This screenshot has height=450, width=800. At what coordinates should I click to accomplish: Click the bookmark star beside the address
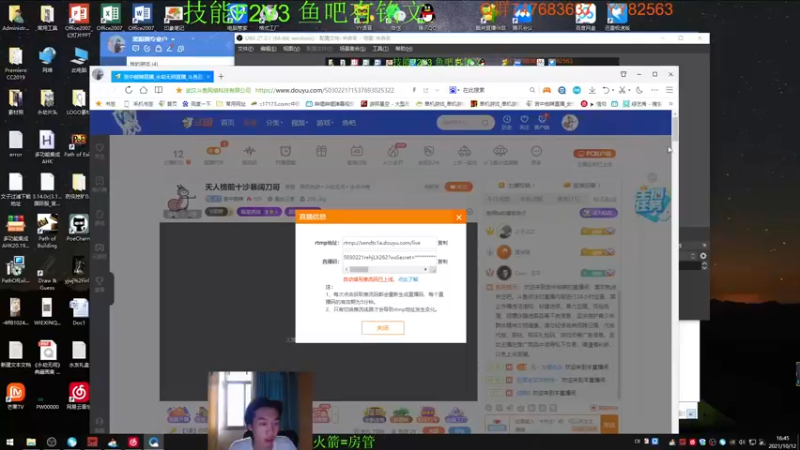click(179, 90)
